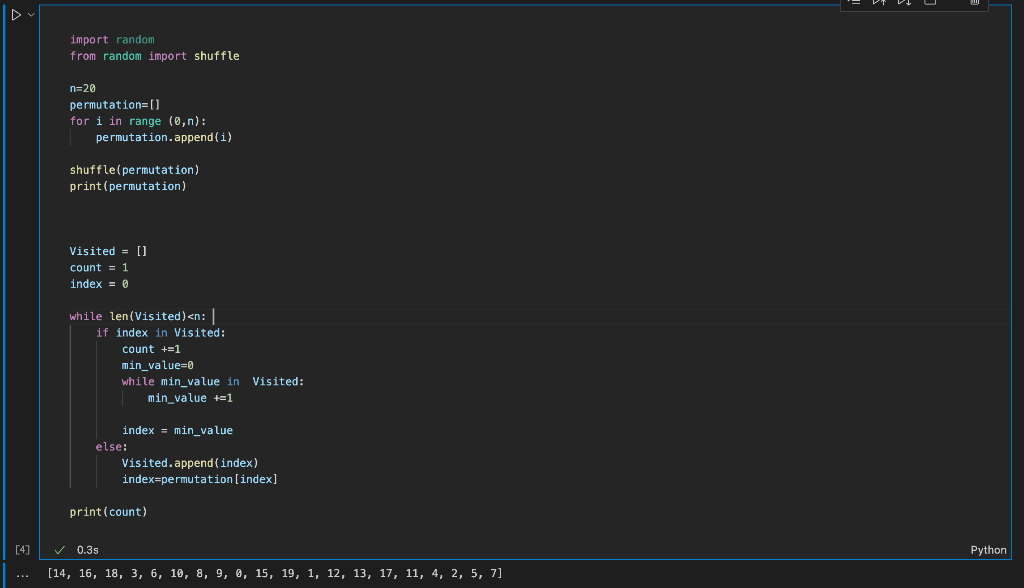Expand the collapsed output via the ellipsis
The image size is (1024, 588).
(22, 573)
